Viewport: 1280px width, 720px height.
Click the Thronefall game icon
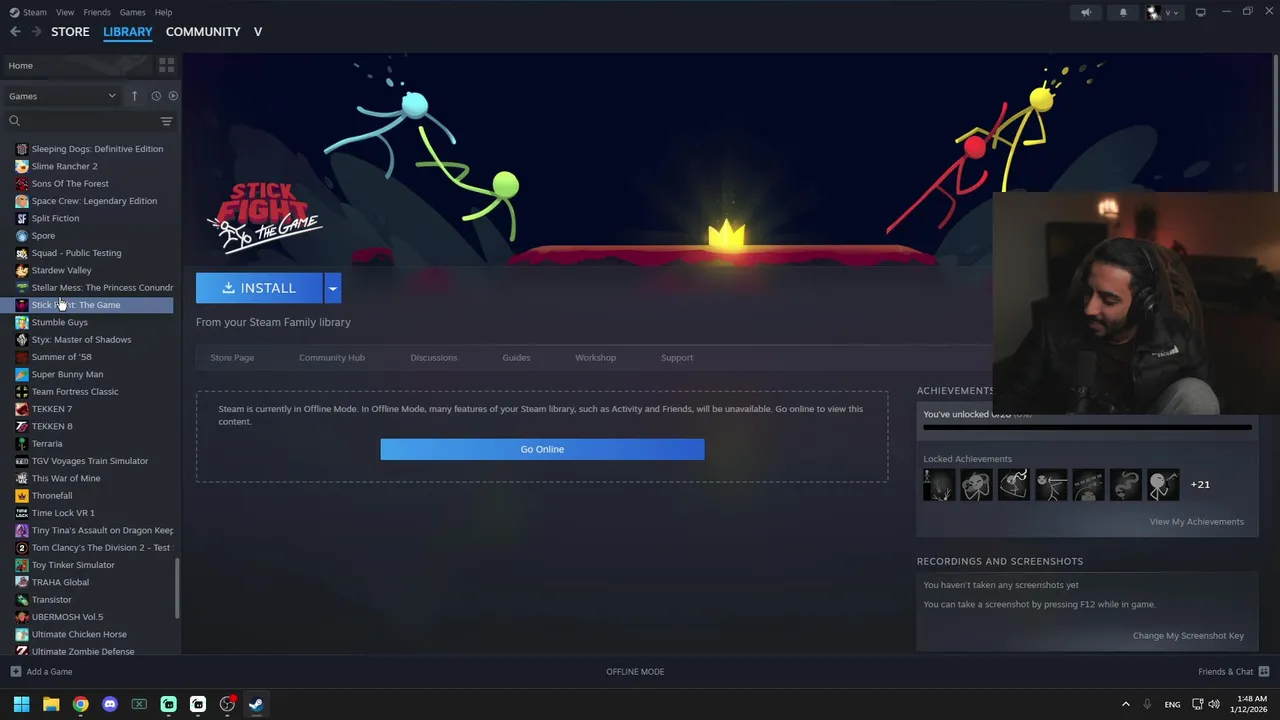click(x=22, y=495)
